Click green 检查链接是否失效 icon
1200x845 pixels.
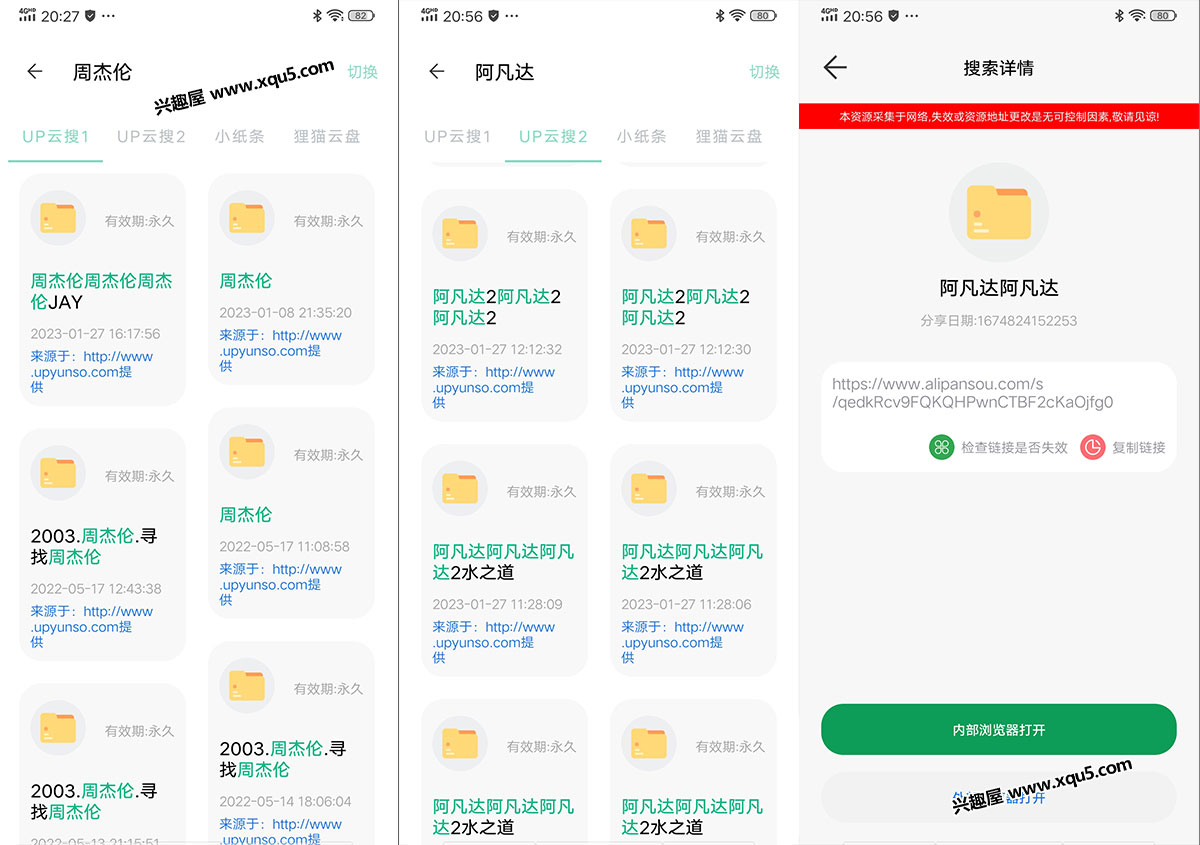click(941, 447)
